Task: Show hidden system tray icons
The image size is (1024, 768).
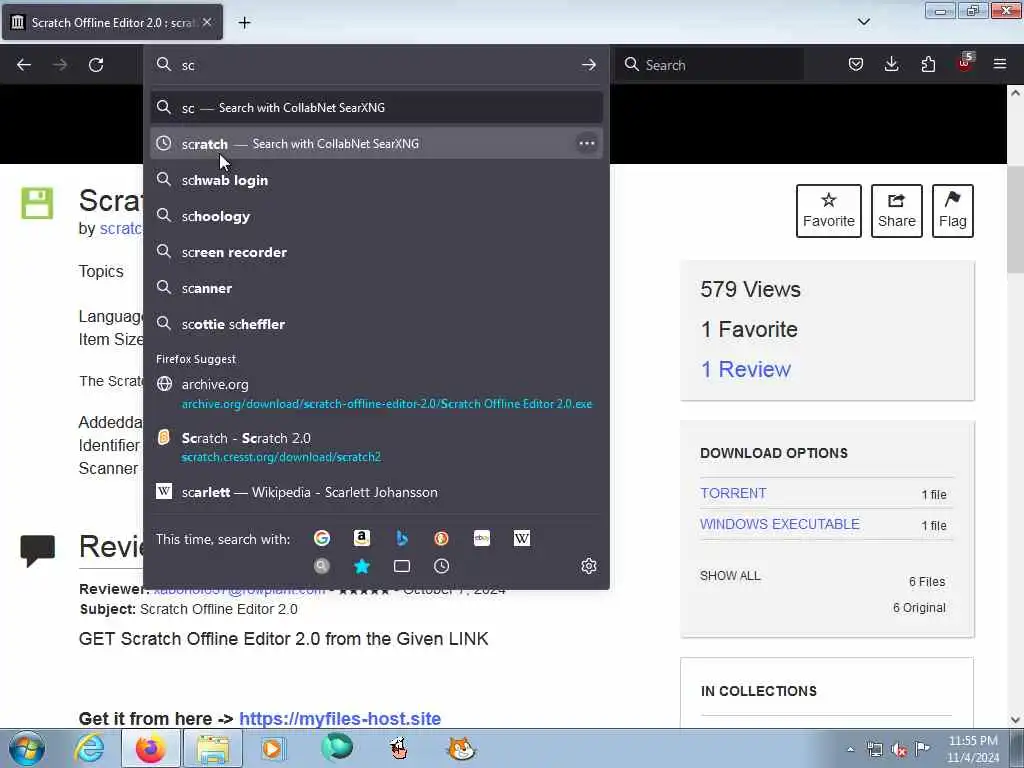Action: pos(850,749)
